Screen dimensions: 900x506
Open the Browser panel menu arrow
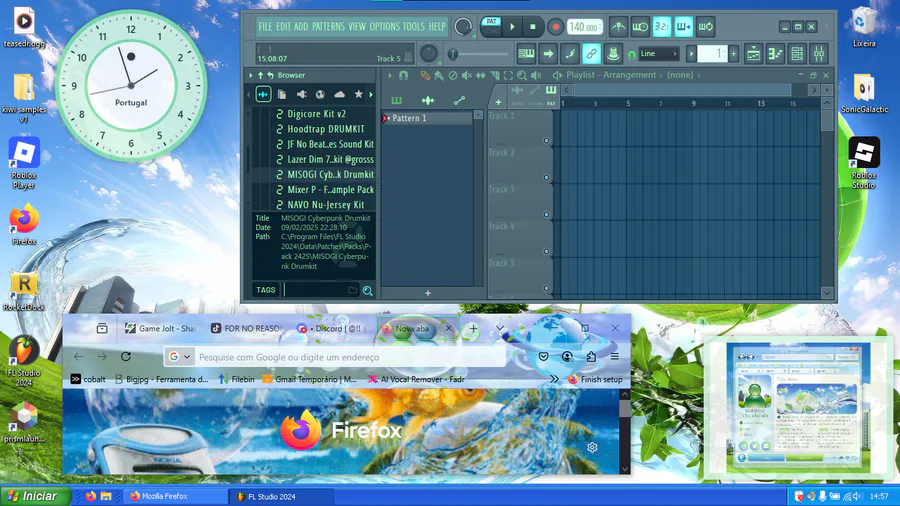pos(251,75)
